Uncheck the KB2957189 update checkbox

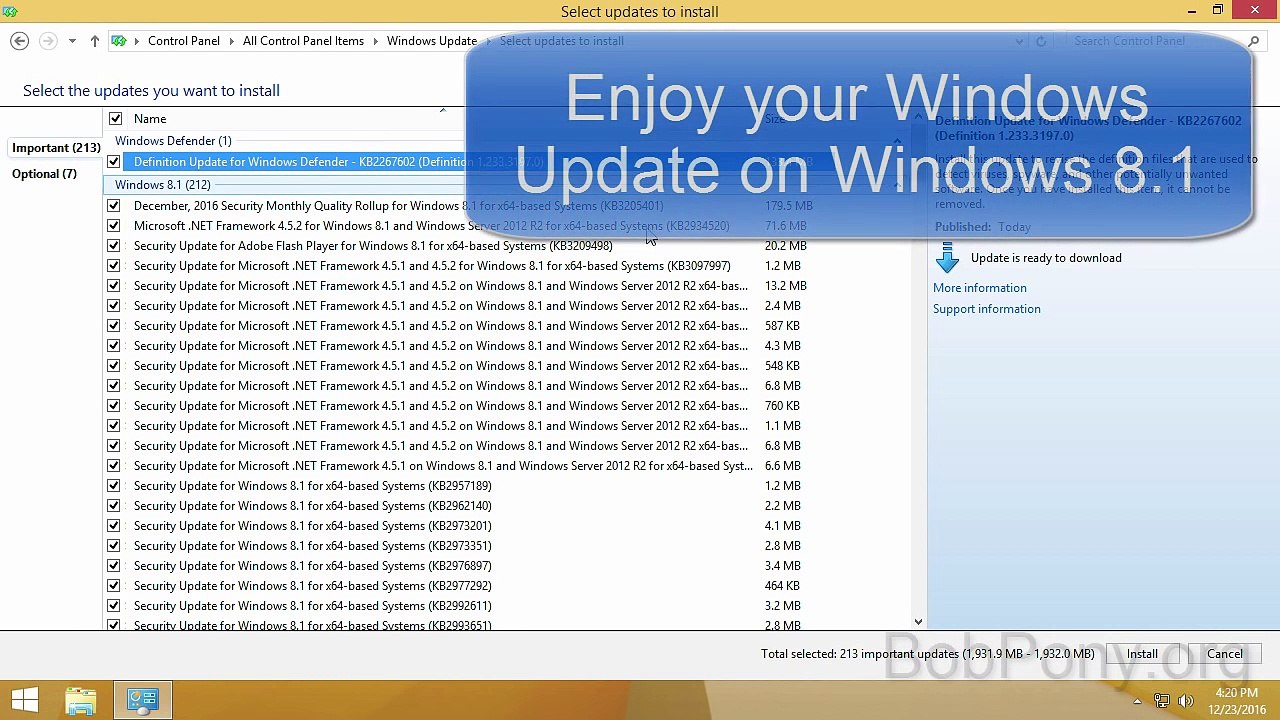tap(113, 486)
